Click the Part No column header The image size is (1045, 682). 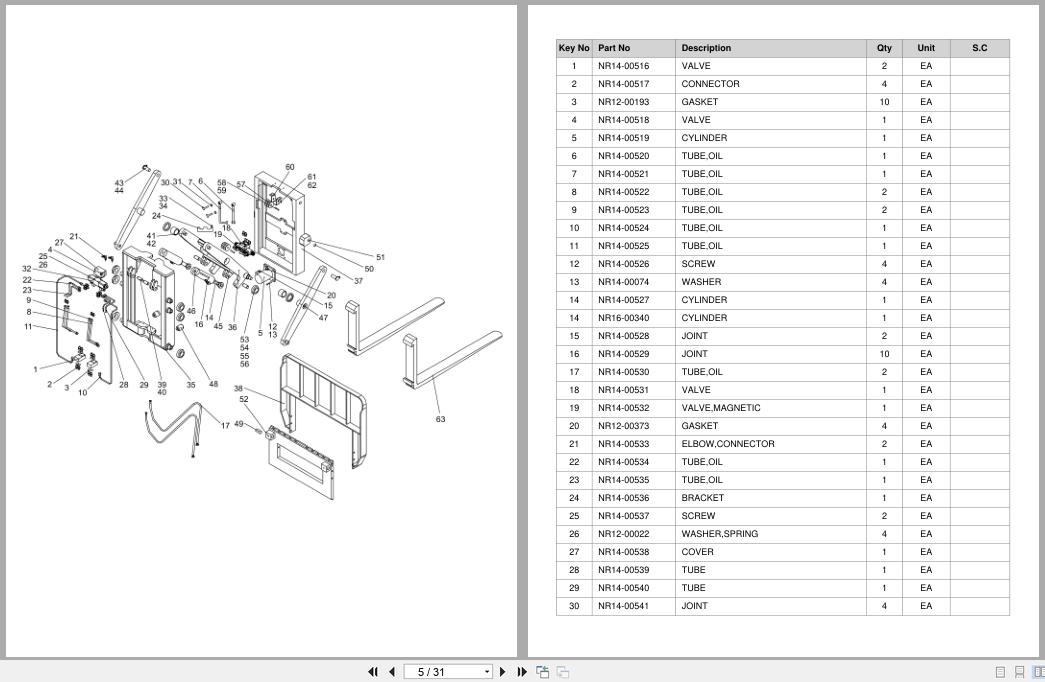tap(614, 48)
